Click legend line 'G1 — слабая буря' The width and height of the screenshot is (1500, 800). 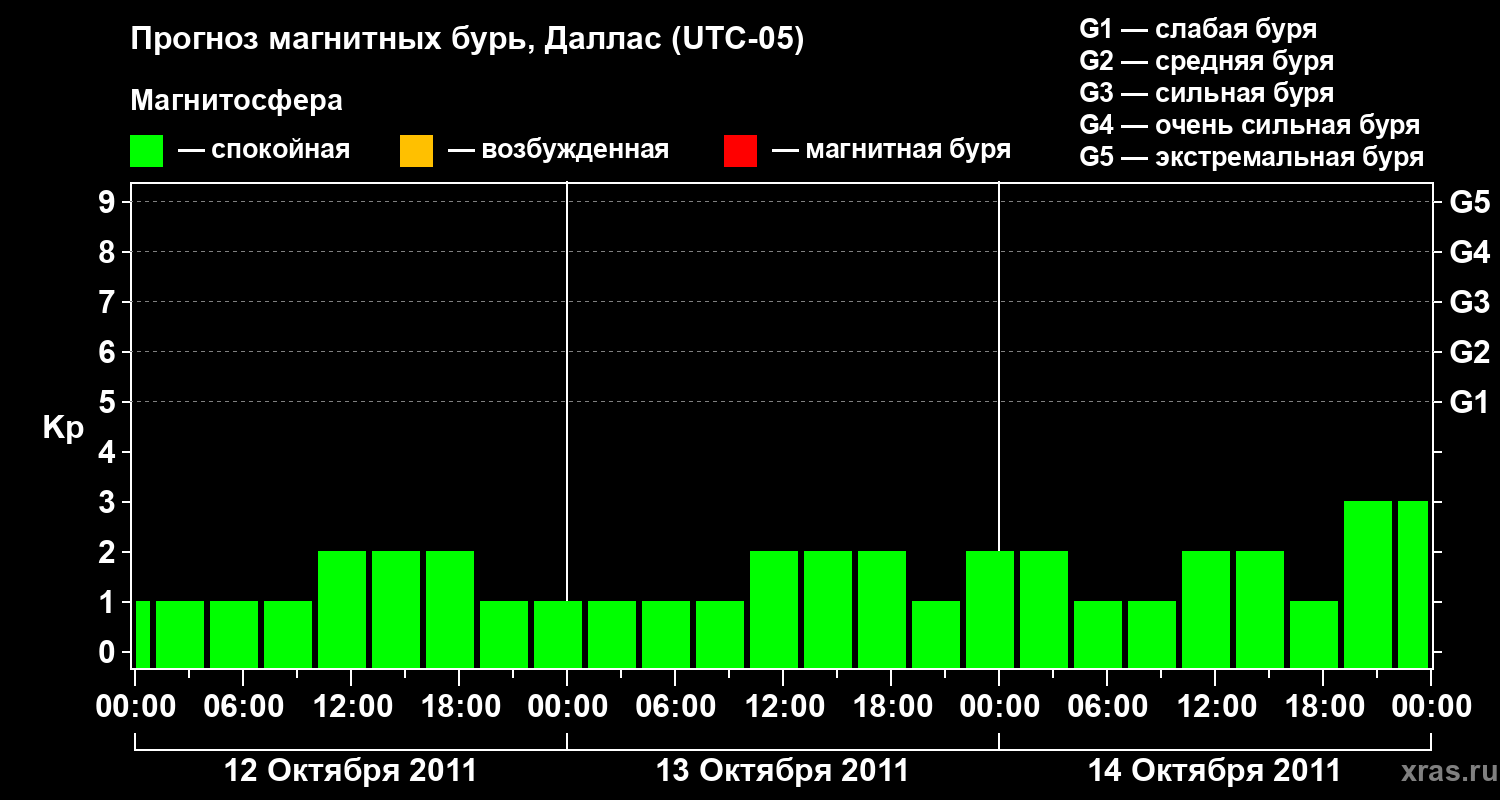[1198, 29]
